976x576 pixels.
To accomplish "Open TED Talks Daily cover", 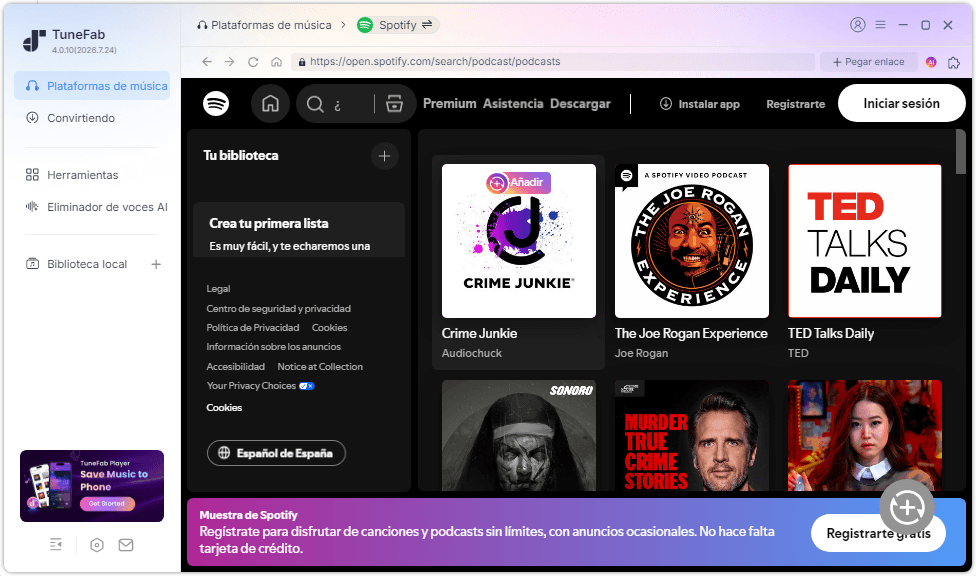I will 865,241.
